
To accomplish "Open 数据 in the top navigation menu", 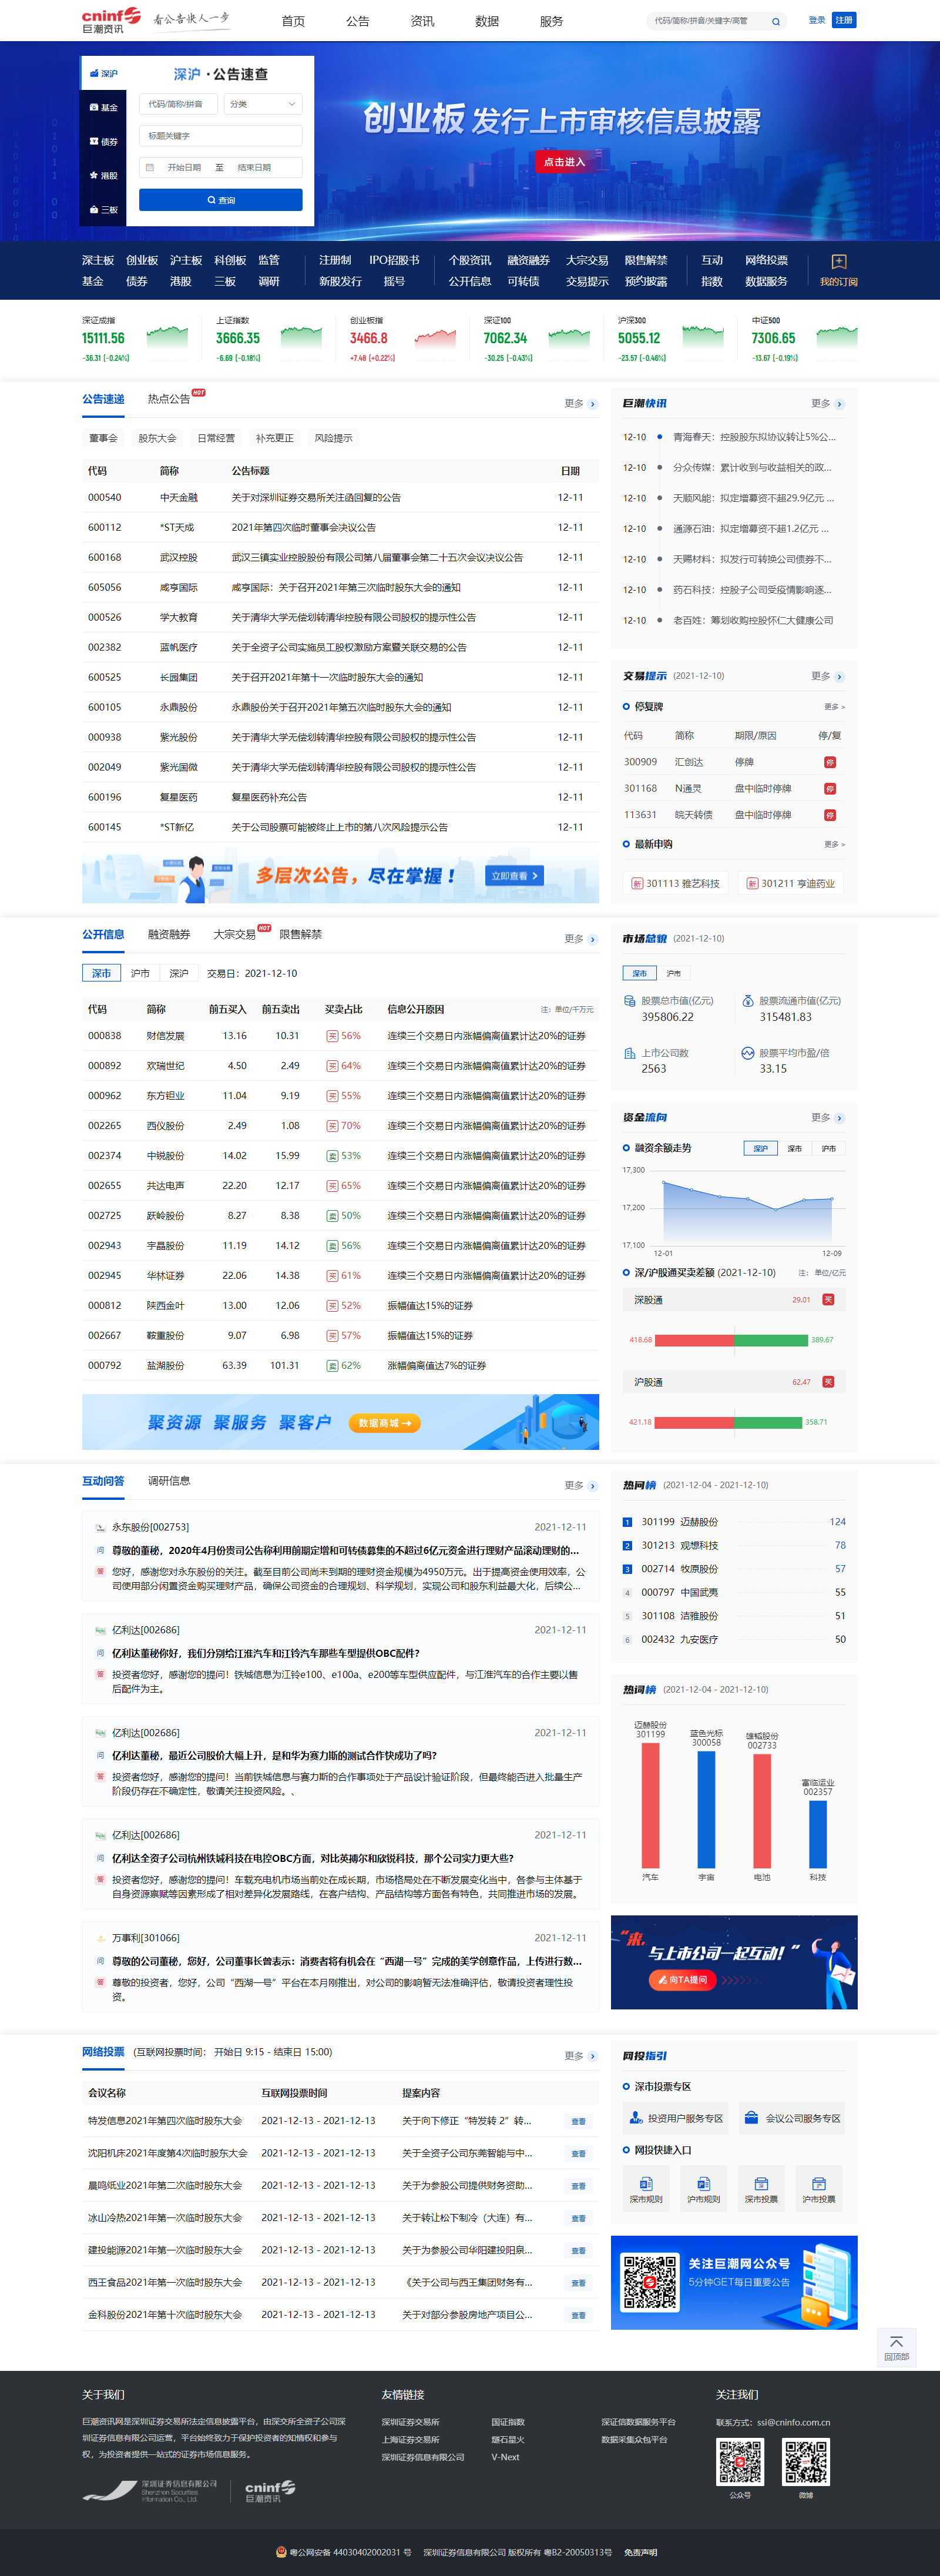I will pyautogui.click(x=487, y=21).
